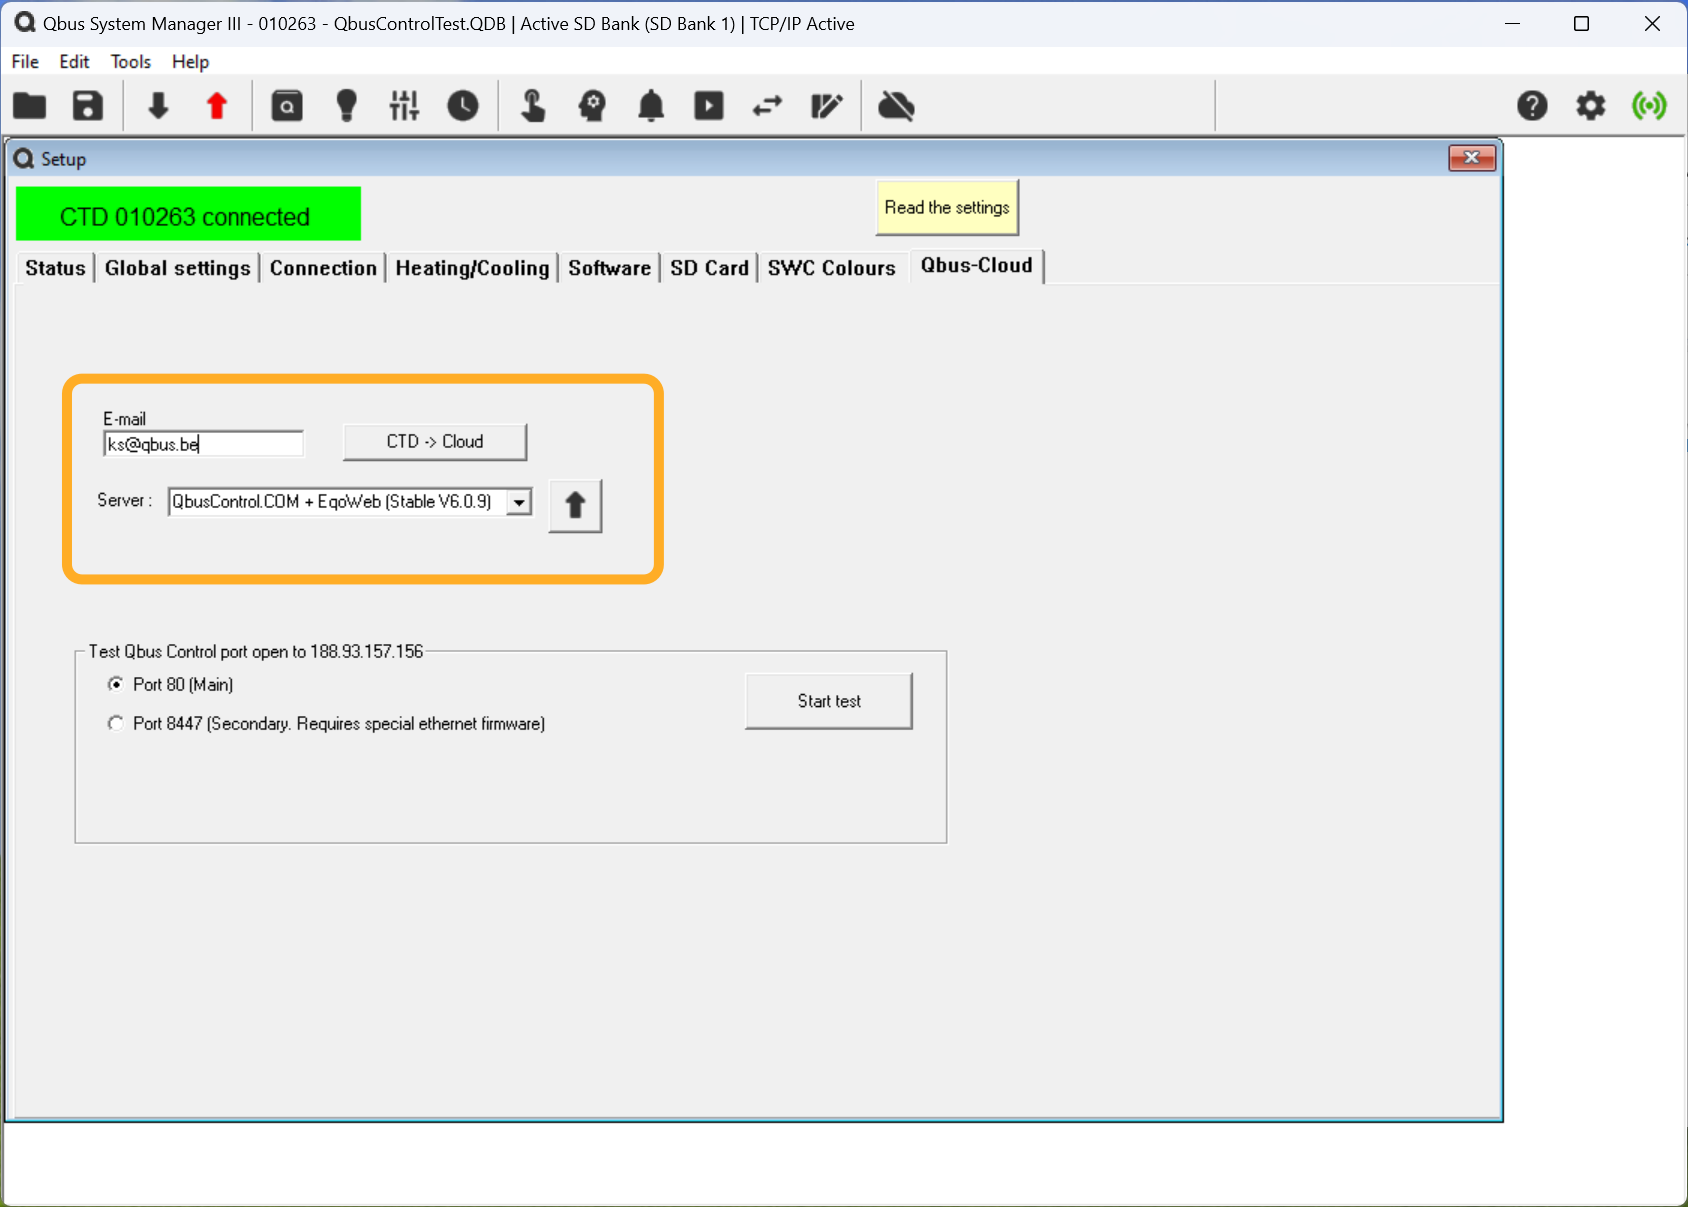Click the save disk icon

tap(88, 105)
